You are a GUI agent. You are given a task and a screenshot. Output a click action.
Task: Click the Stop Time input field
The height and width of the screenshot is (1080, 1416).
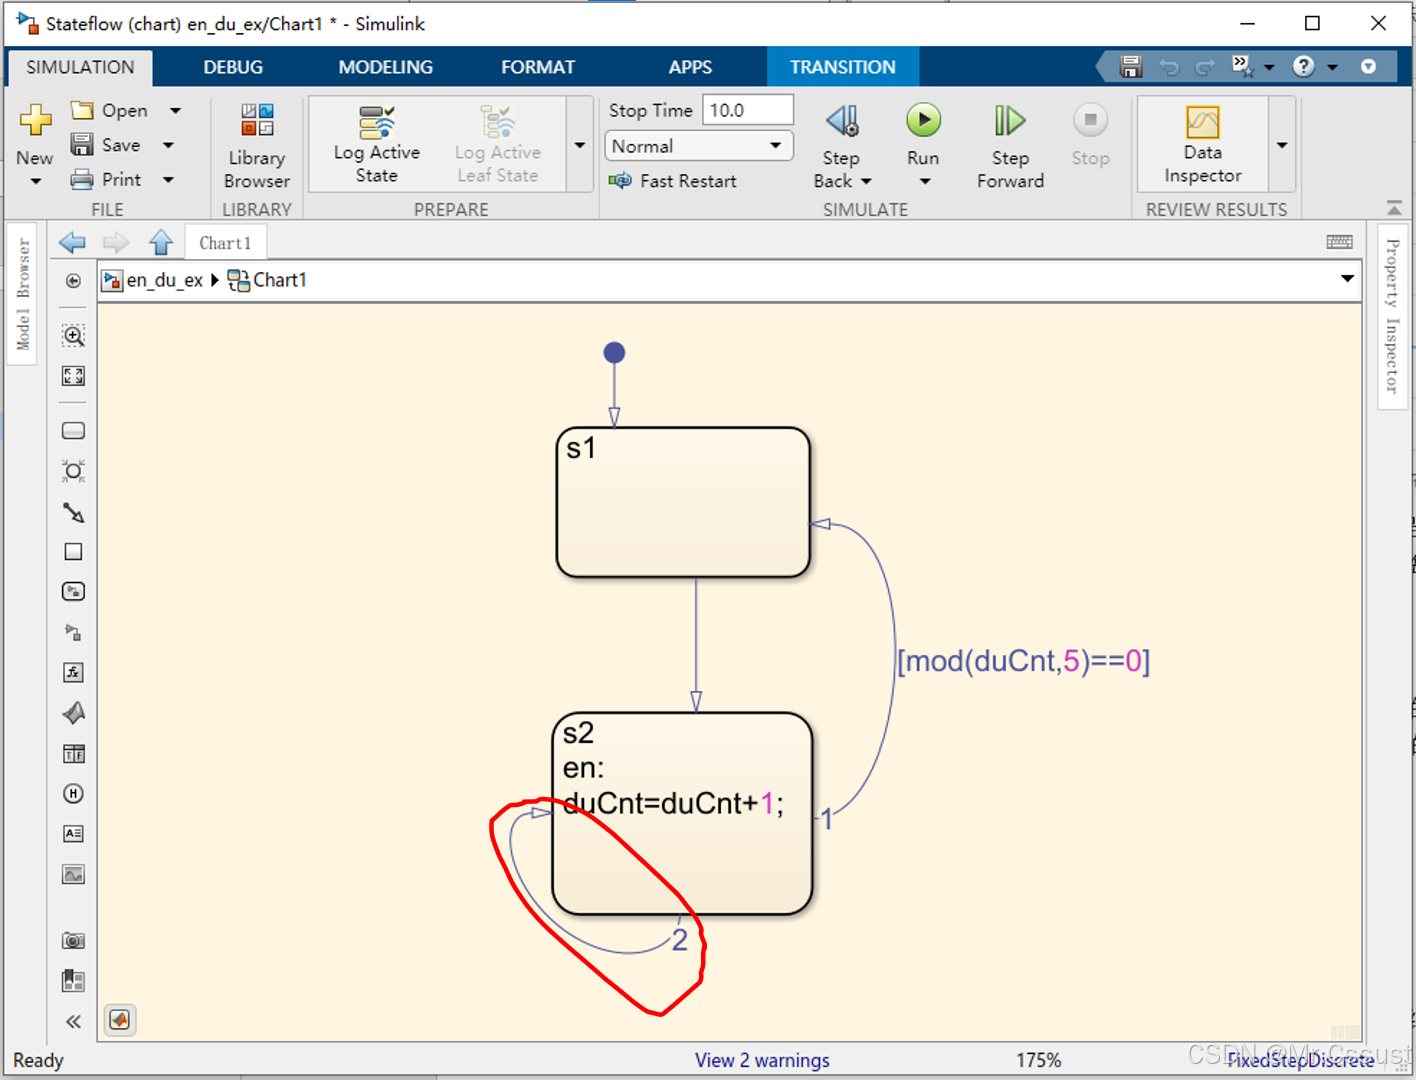click(747, 110)
